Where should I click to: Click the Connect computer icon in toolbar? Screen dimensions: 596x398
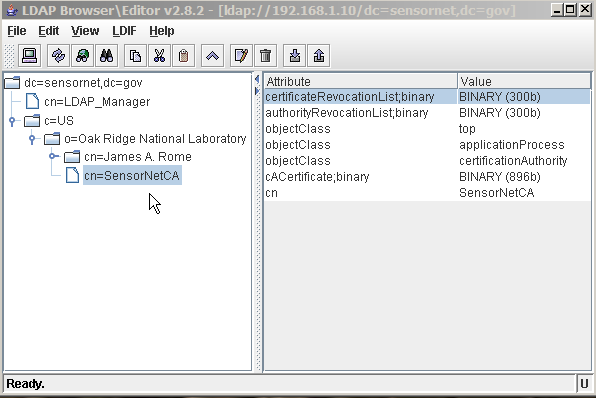tap(29, 56)
